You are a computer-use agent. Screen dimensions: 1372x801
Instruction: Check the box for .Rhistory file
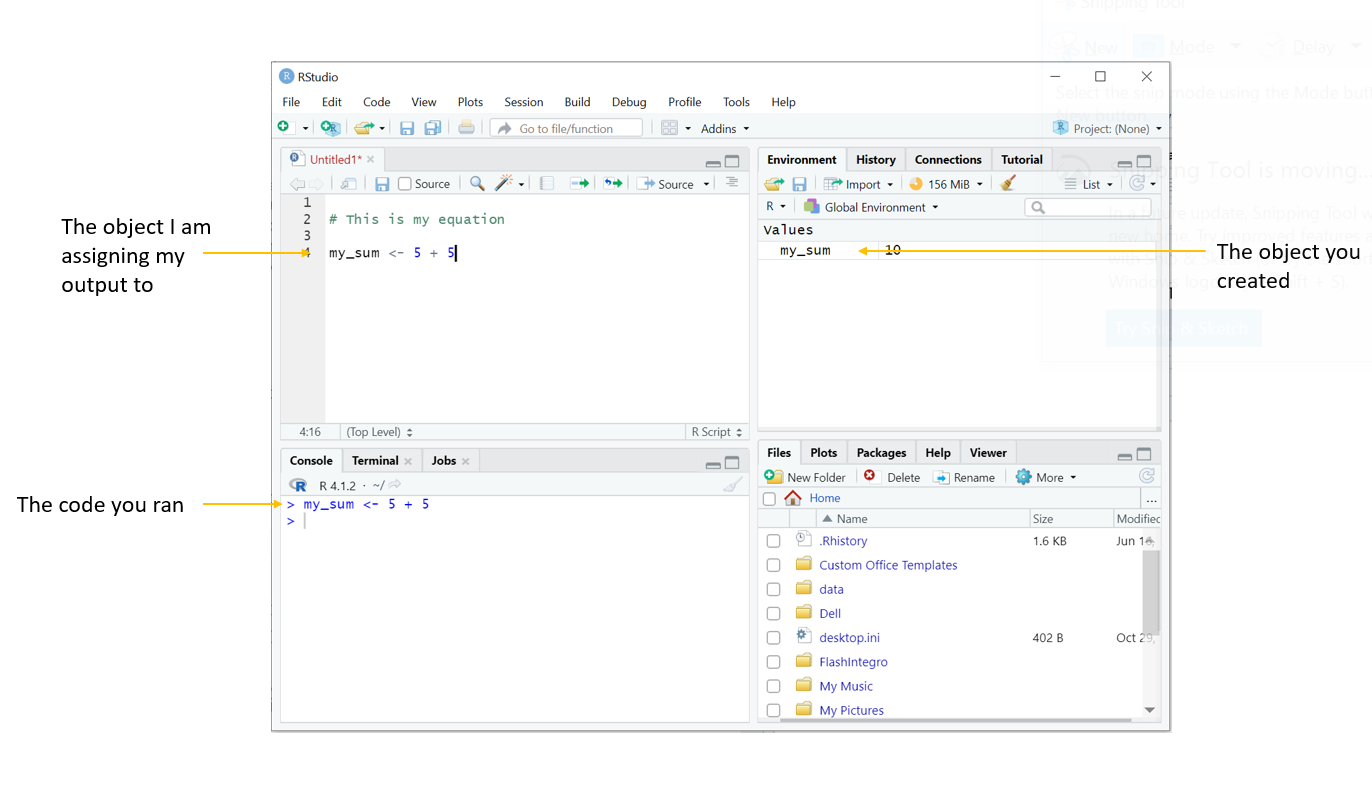[773, 541]
